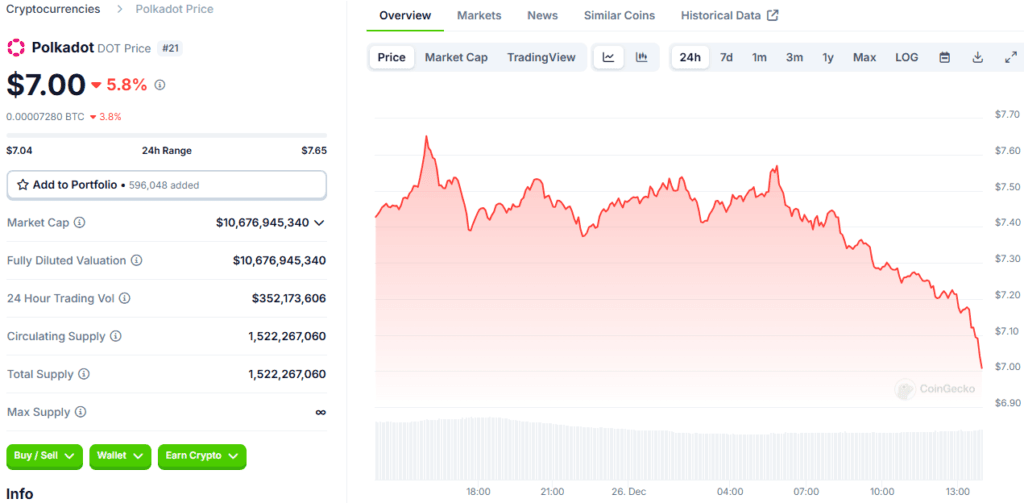Click the chart price peak near $7.60
The width and height of the screenshot is (1024, 503).
click(426, 137)
